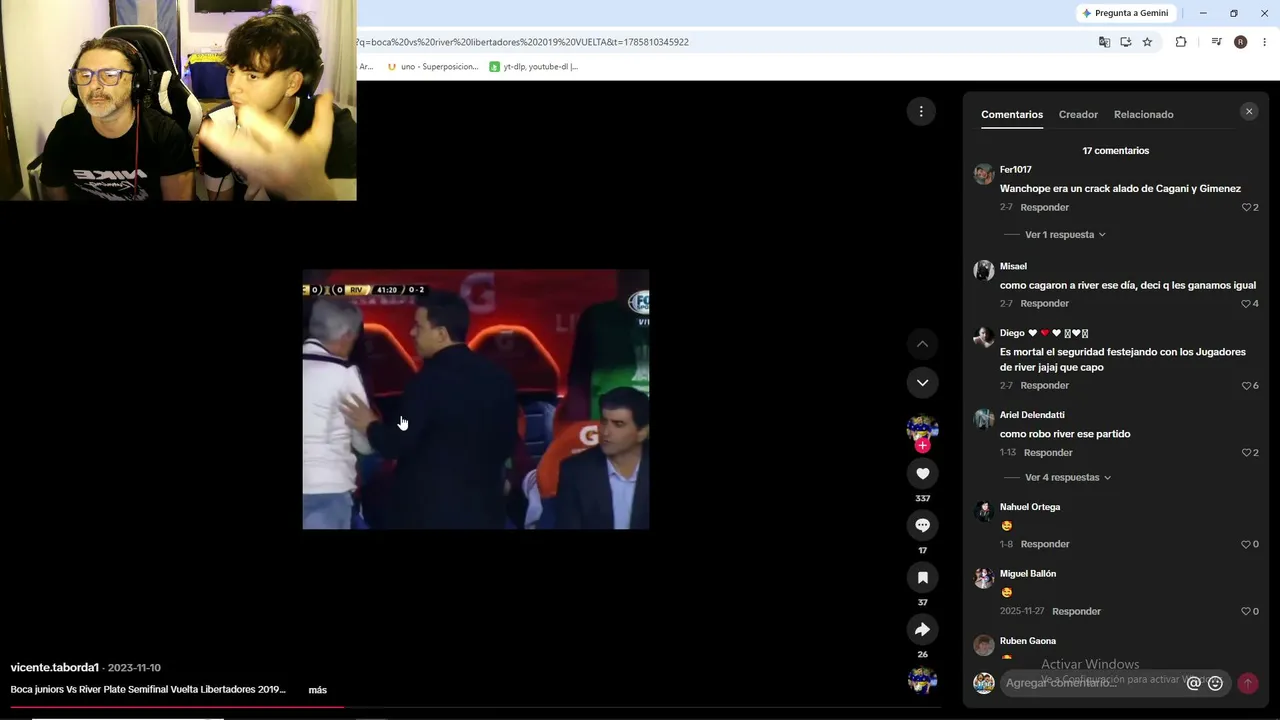Open Ruben Gaona's profile avatar

pyautogui.click(x=984, y=645)
